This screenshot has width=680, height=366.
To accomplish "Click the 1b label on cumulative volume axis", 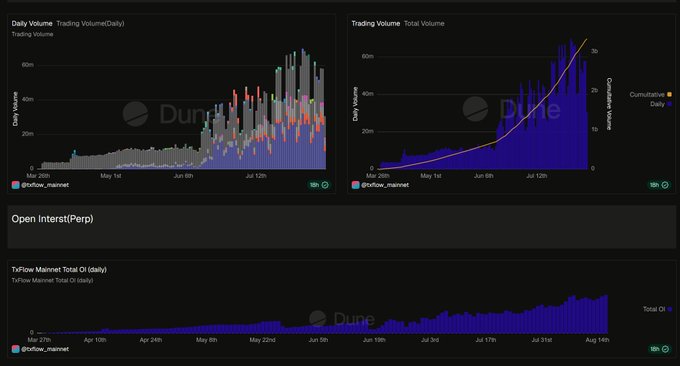I will click(594, 129).
